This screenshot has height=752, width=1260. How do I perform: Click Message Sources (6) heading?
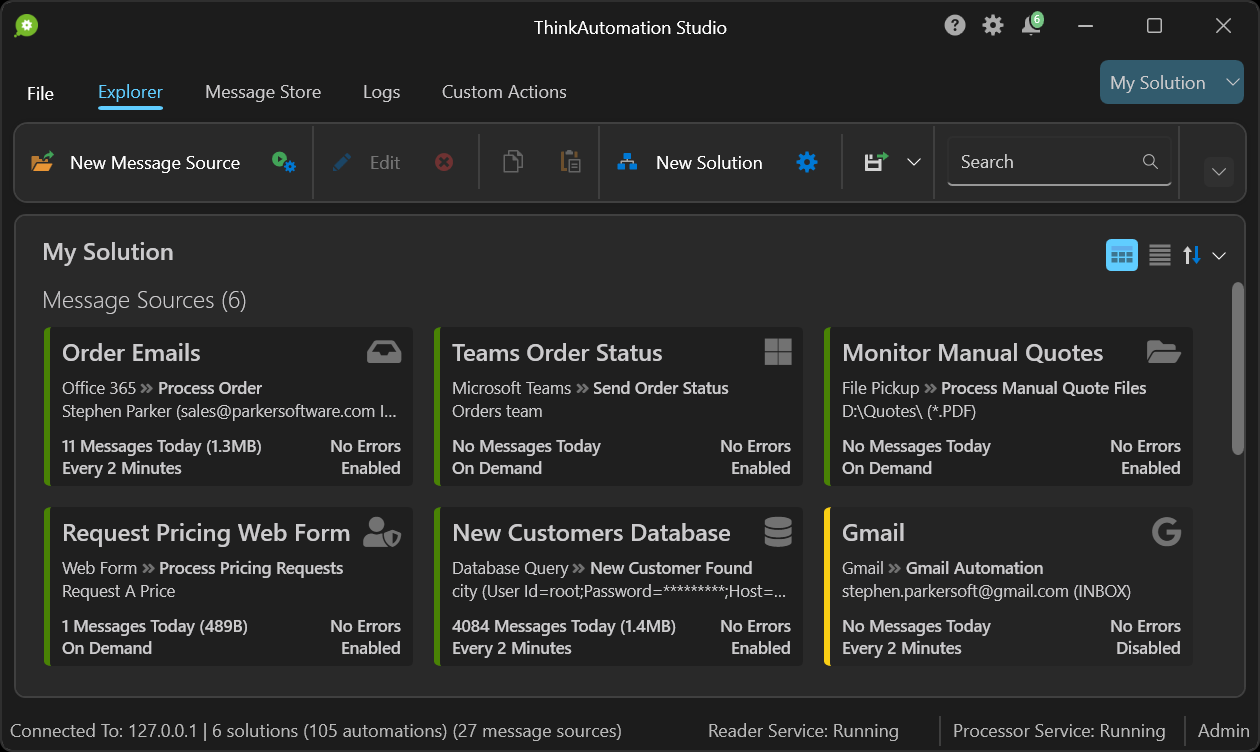pyautogui.click(x=144, y=300)
